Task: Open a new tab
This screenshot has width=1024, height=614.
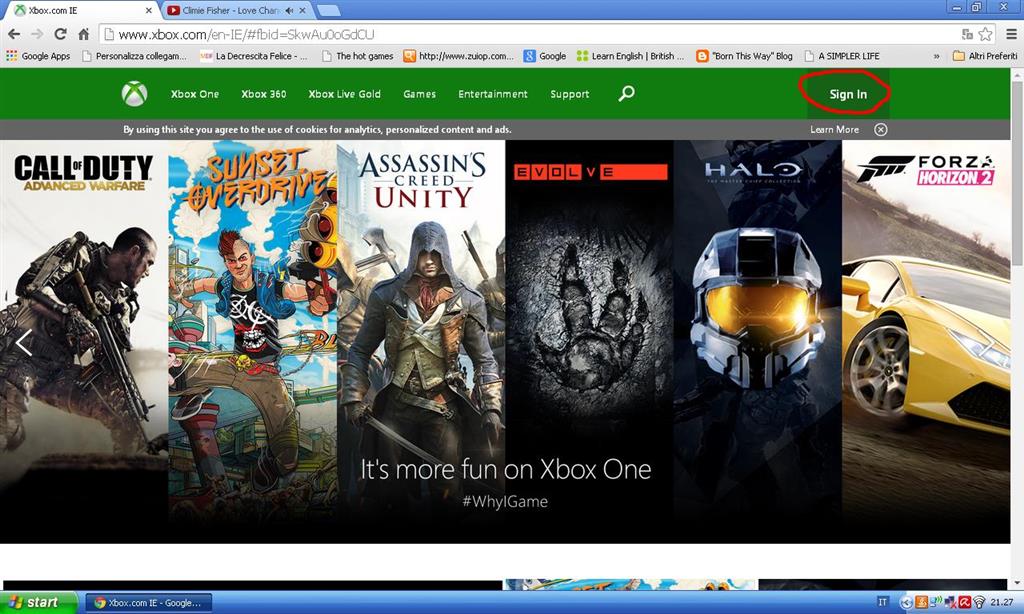Action: [x=327, y=10]
